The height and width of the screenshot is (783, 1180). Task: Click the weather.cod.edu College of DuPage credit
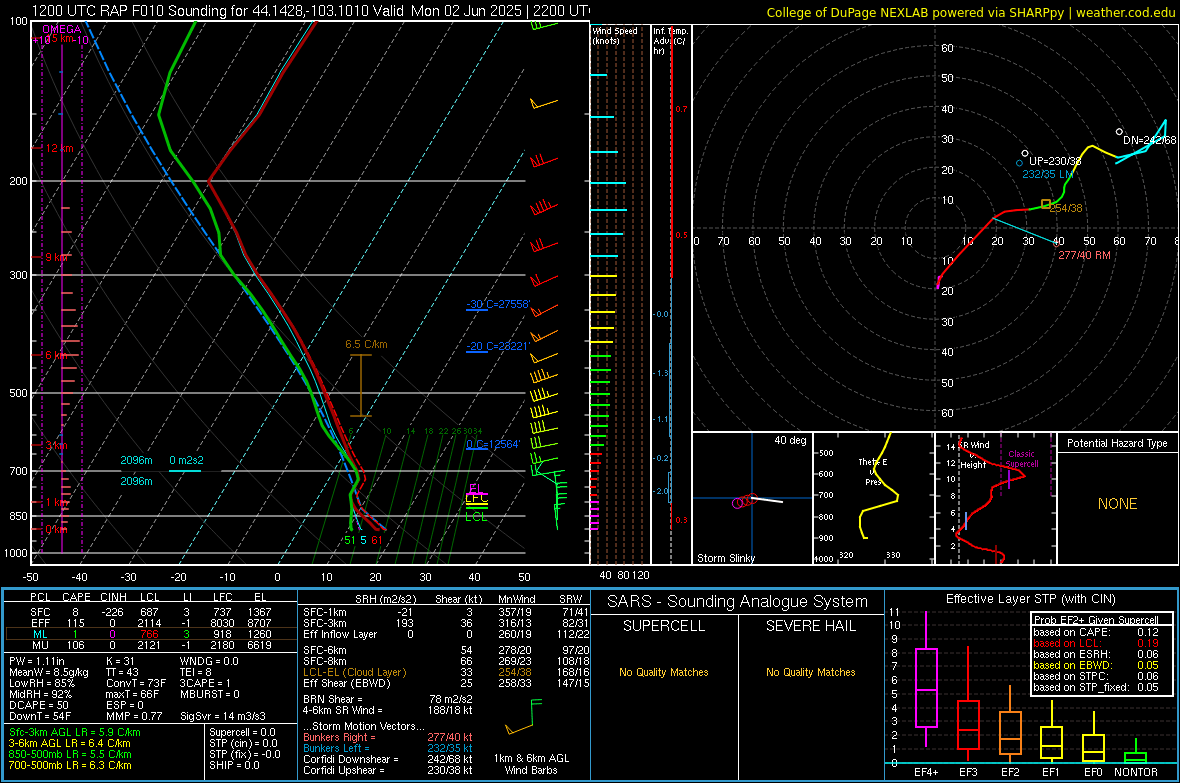click(x=970, y=12)
